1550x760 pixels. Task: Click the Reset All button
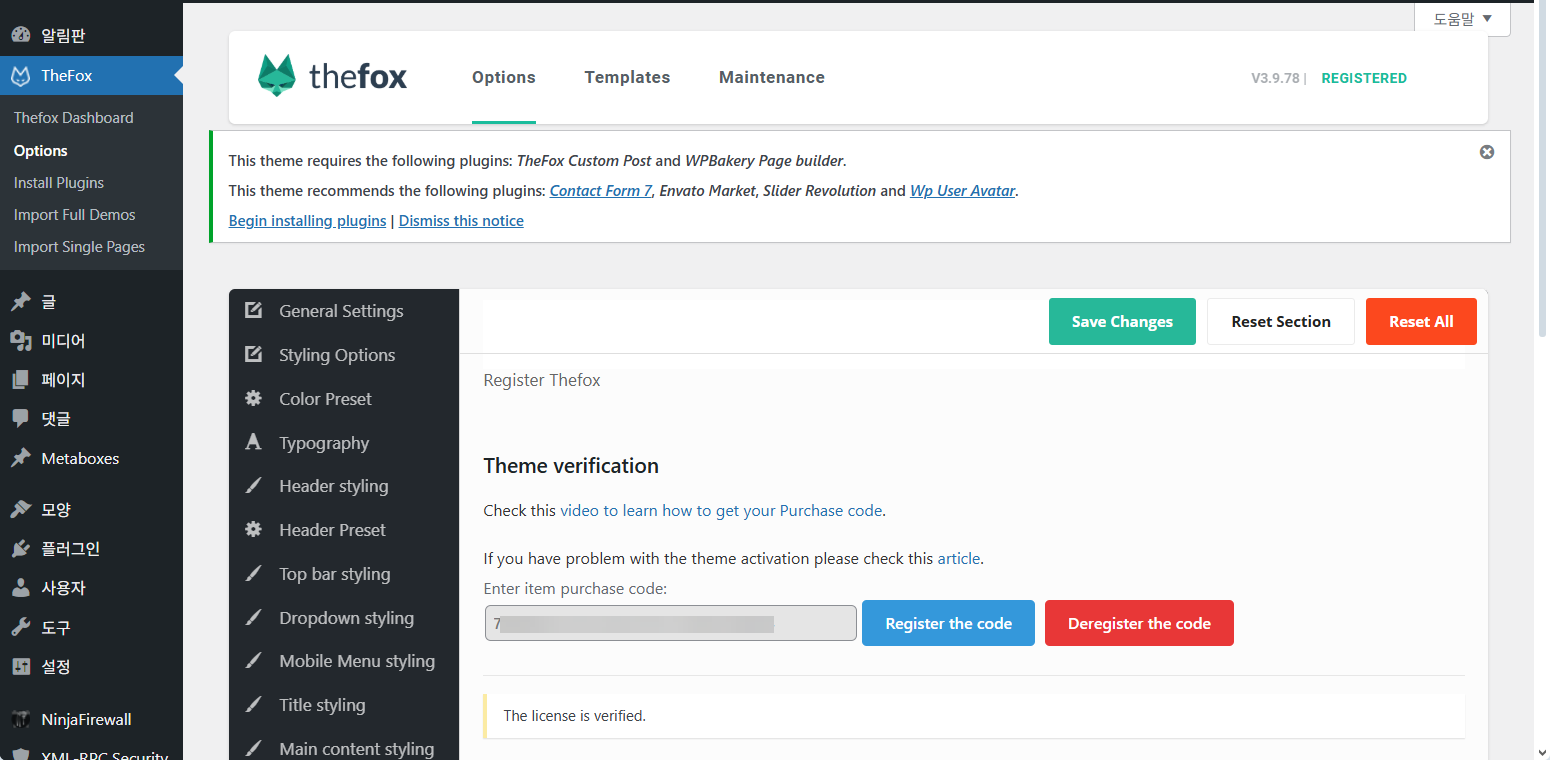pyautogui.click(x=1421, y=321)
